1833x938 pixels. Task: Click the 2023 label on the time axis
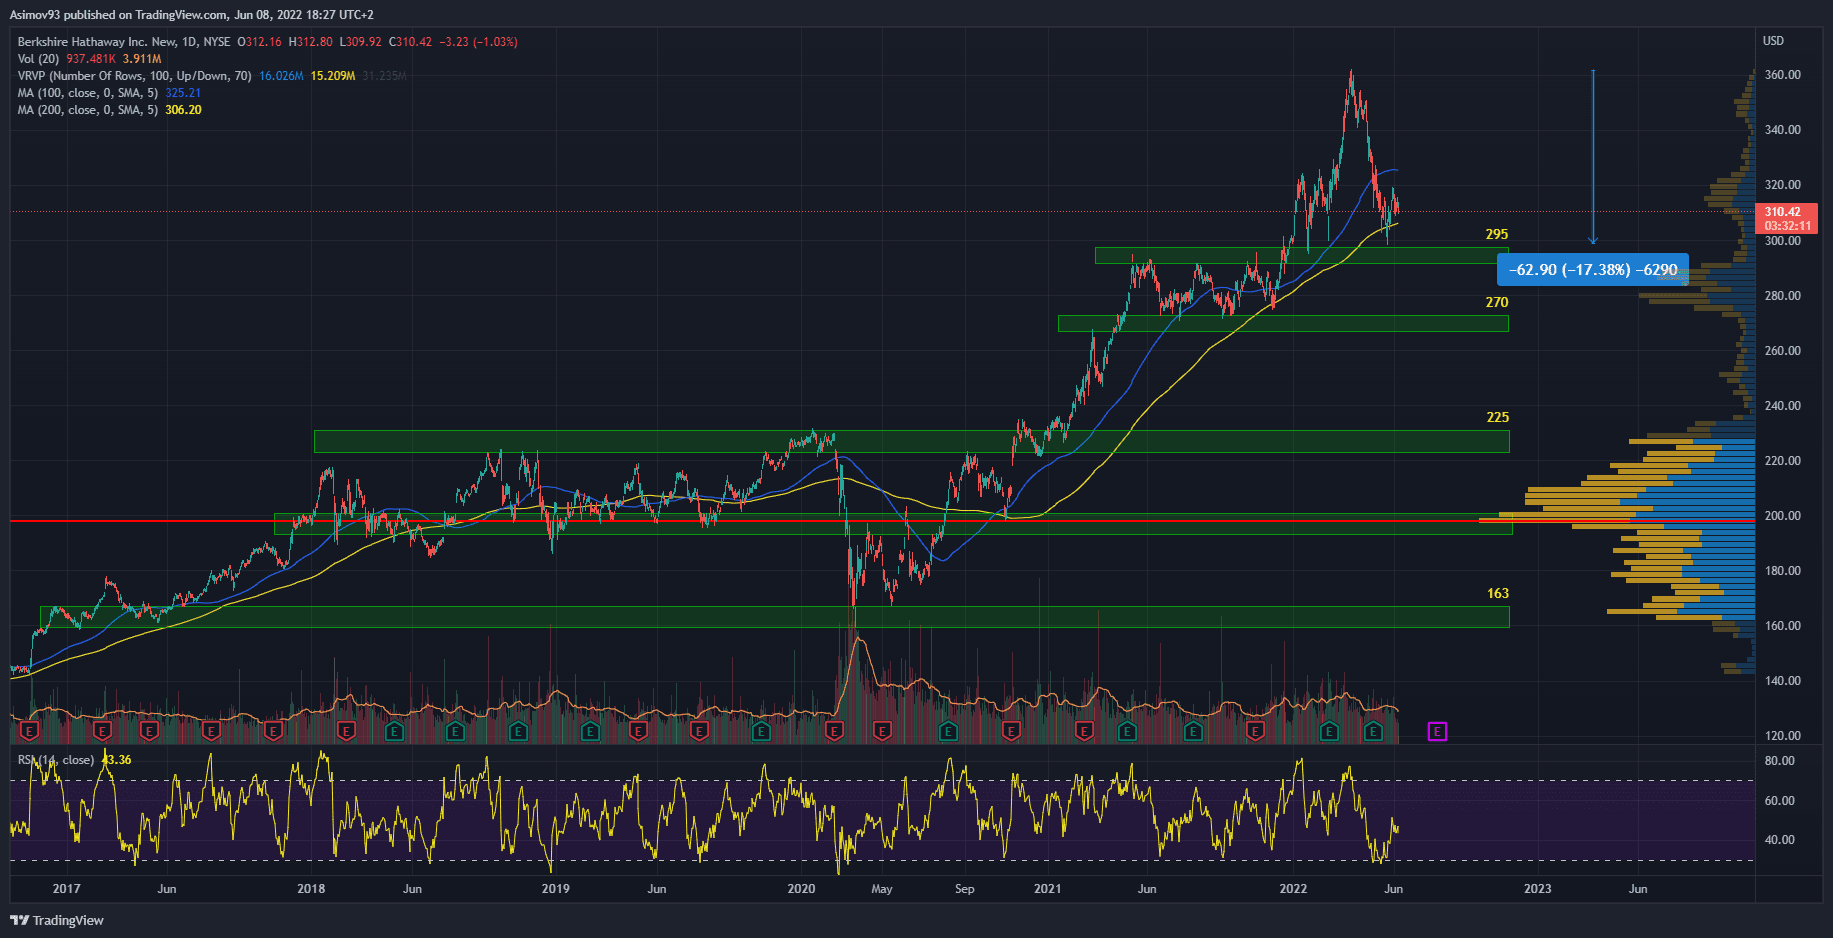click(1537, 889)
